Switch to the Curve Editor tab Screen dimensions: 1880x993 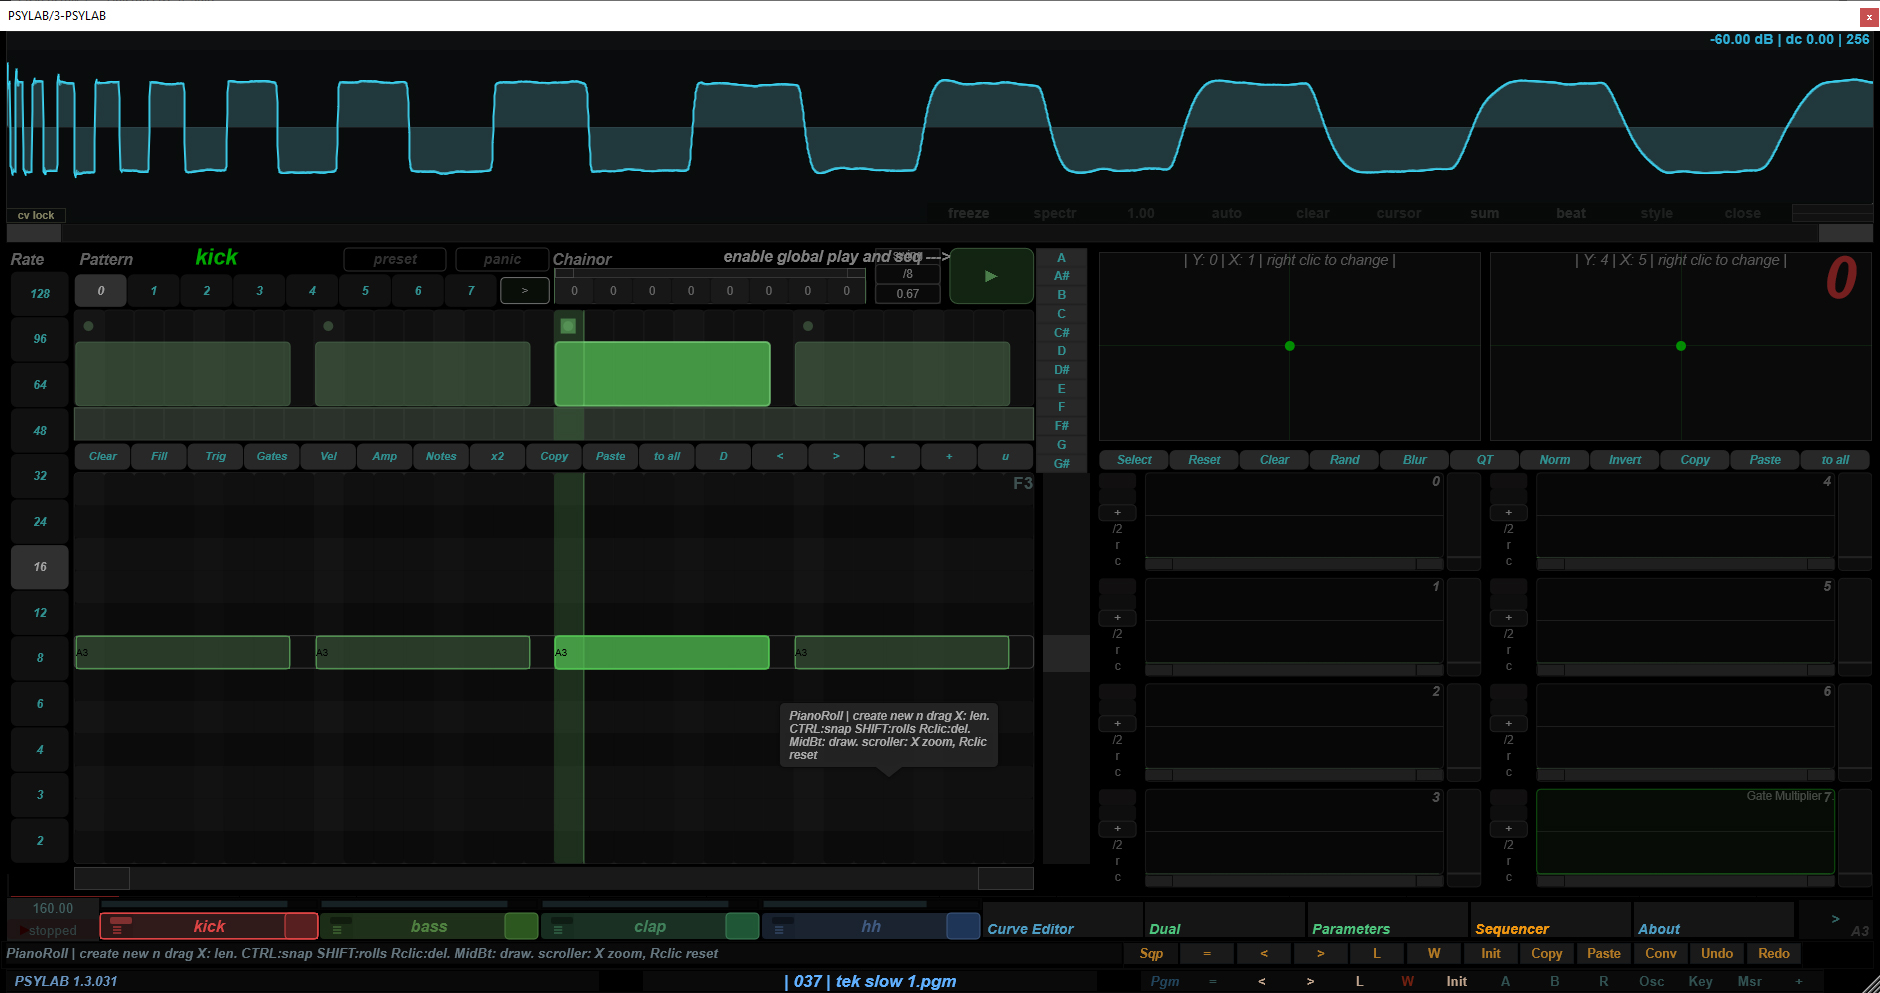[1030, 929]
